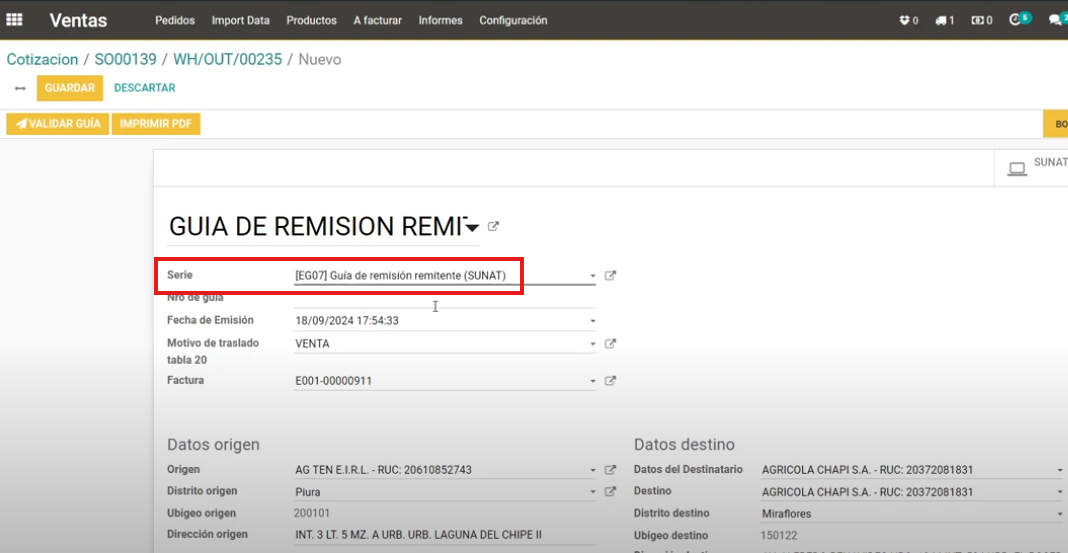This screenshot has width=1068, height=553.
Task: Click the truck deliveries counter icon
Action: point(944,20)
